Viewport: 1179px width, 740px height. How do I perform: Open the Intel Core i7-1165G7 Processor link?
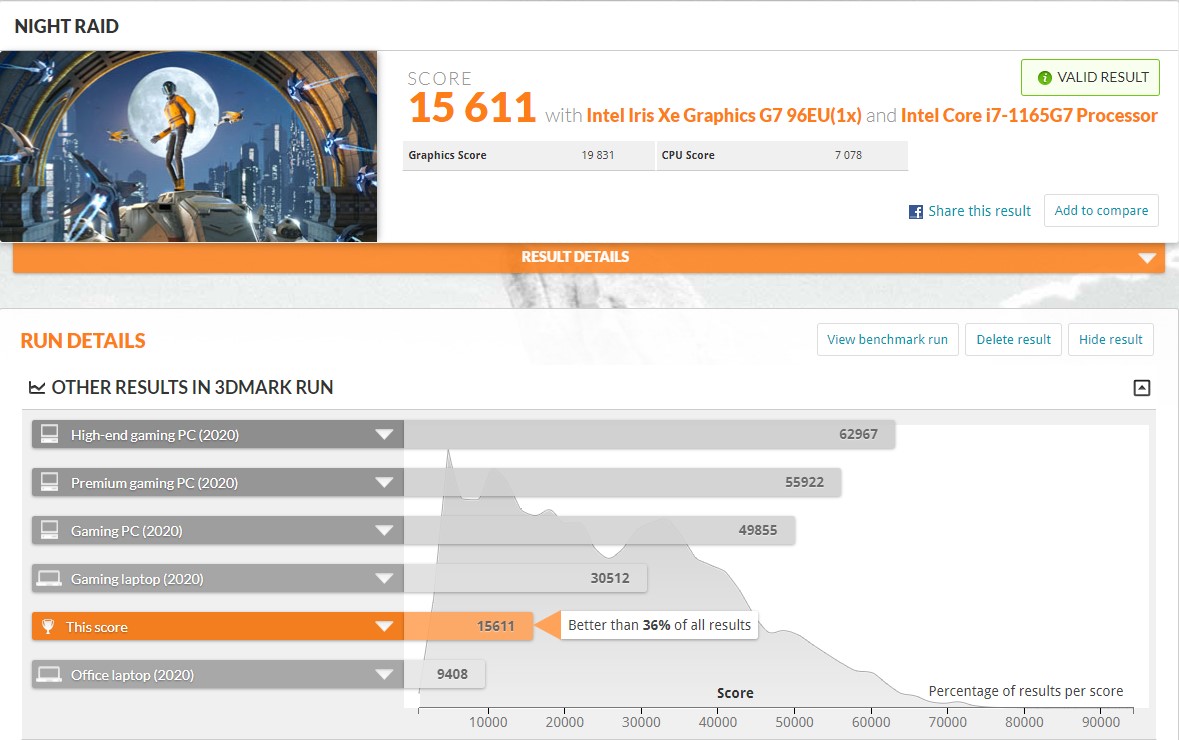point(1029,115)
